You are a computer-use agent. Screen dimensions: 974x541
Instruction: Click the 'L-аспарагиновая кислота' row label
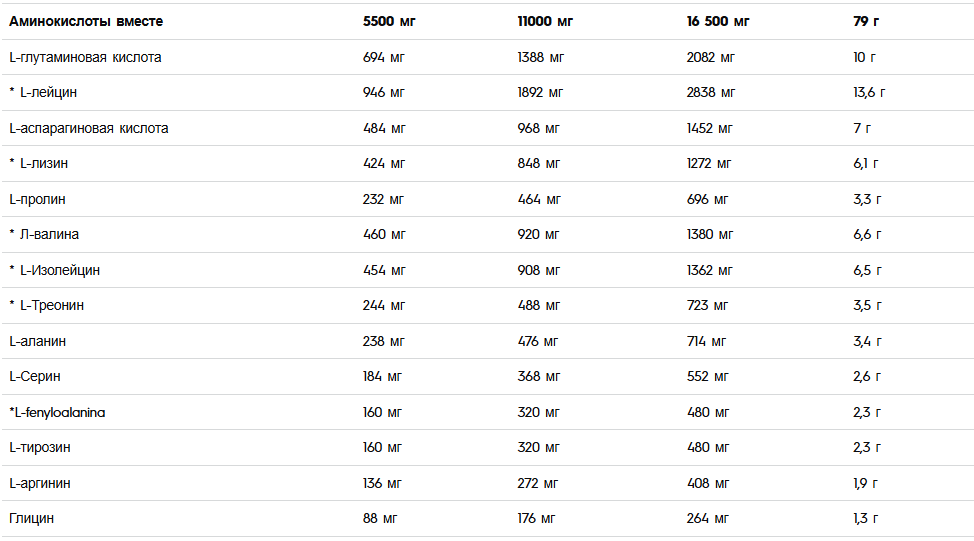point(89,128)
